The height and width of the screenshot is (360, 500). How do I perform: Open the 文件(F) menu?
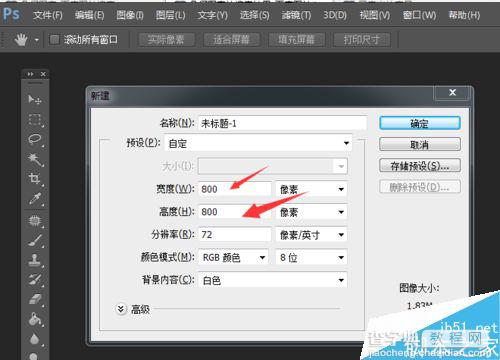(48, 15)
